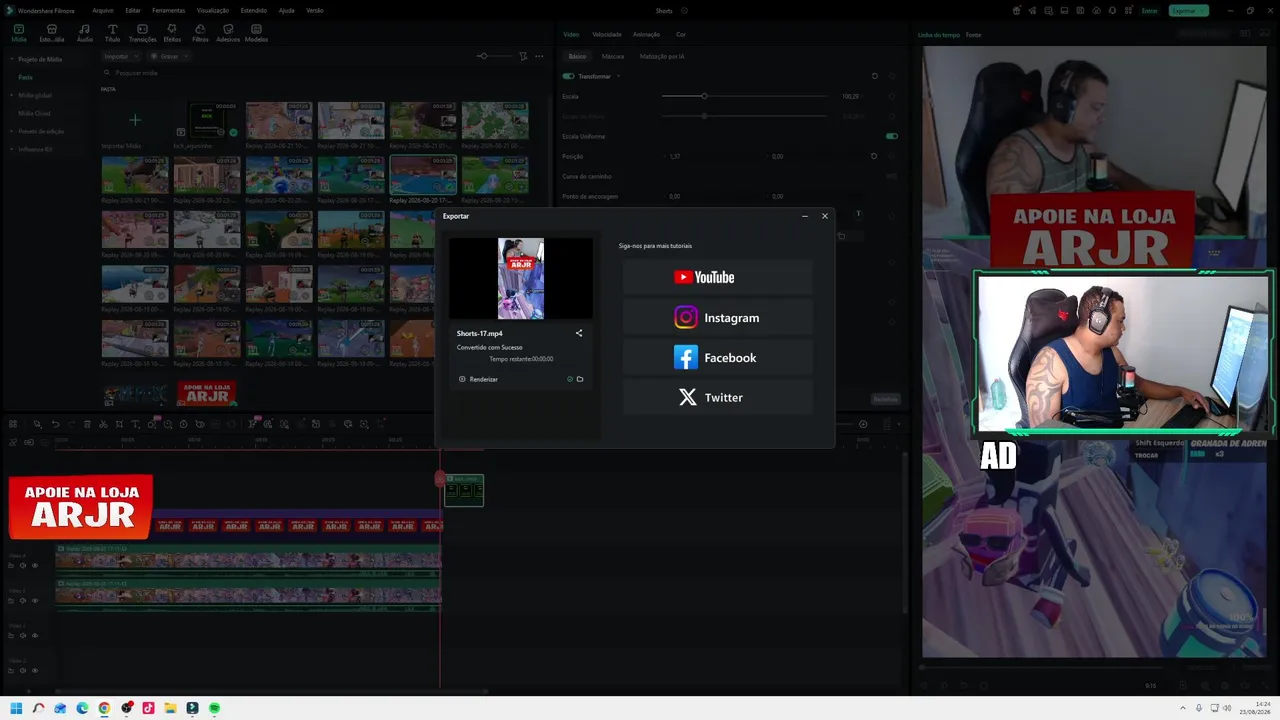1280x720 pixels.
Task: Click the Renderizar button in Export dialog
Action: click(x=479, y=379)
